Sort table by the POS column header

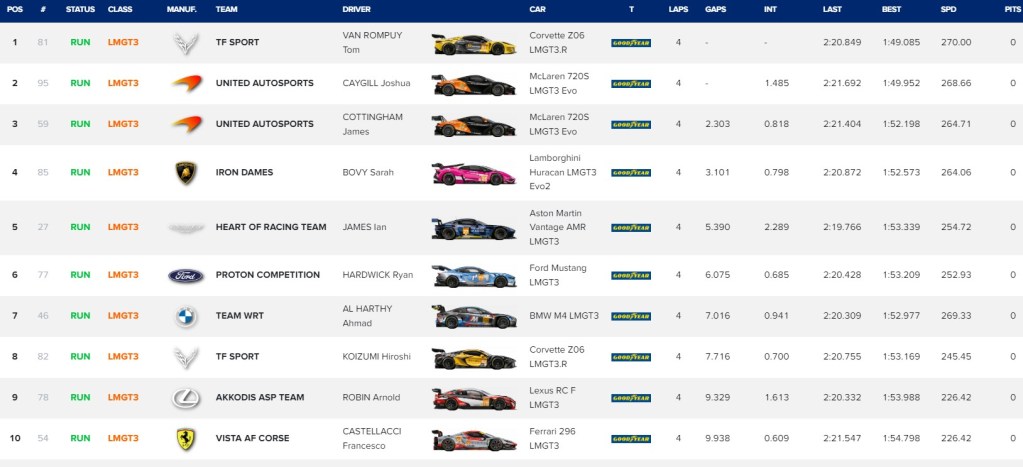pyautogui.click(x=14, y=10)
